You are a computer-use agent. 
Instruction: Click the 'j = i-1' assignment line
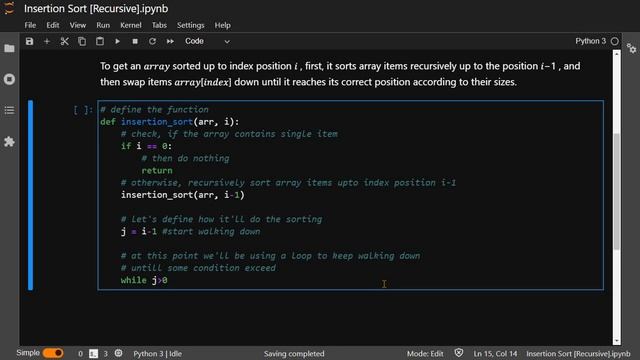[x=139, y=231]
